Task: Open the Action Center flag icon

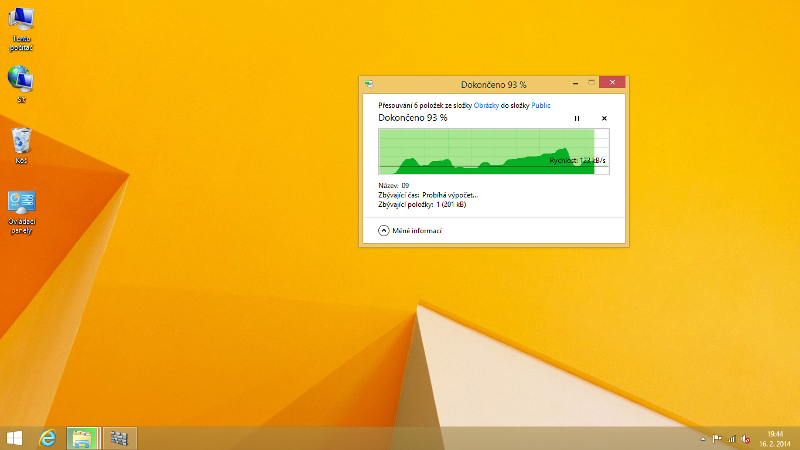Action: pos(717,438)
